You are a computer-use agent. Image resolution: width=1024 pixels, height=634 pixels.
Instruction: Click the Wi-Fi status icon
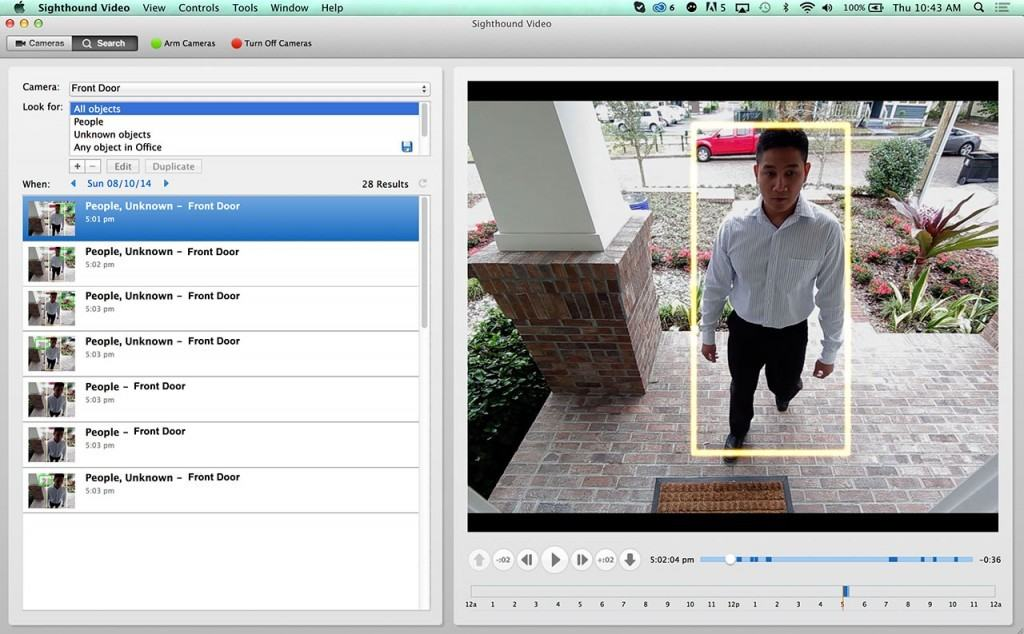click(807, 8)
